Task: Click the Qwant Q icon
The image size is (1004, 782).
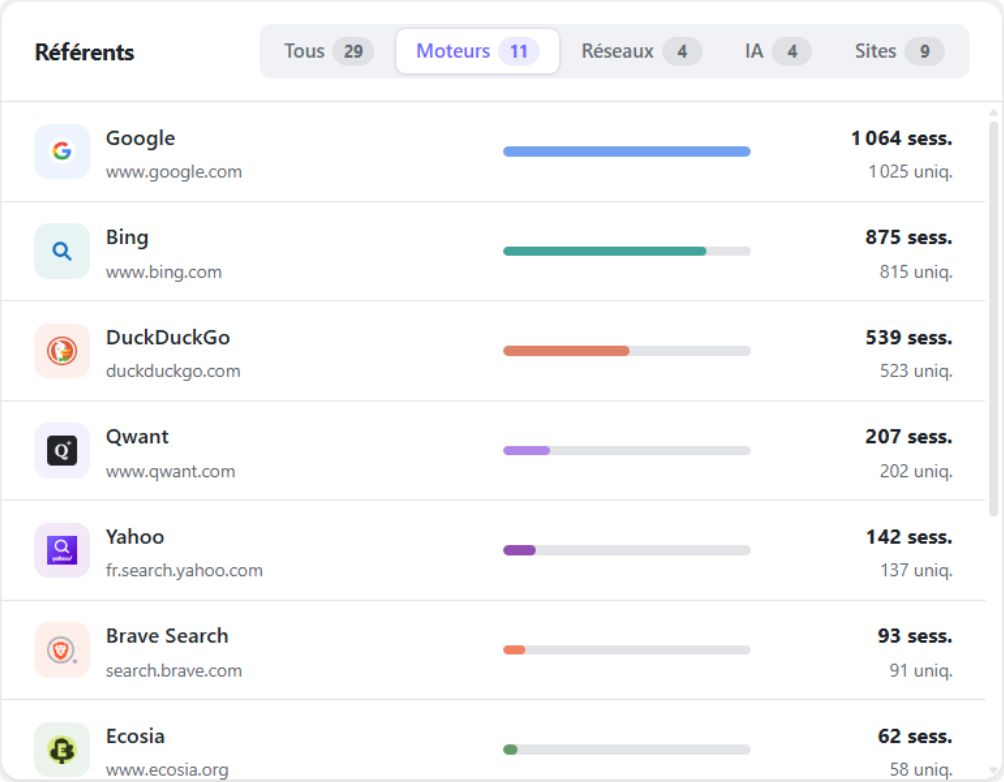Action: click(x=62, y=450)
